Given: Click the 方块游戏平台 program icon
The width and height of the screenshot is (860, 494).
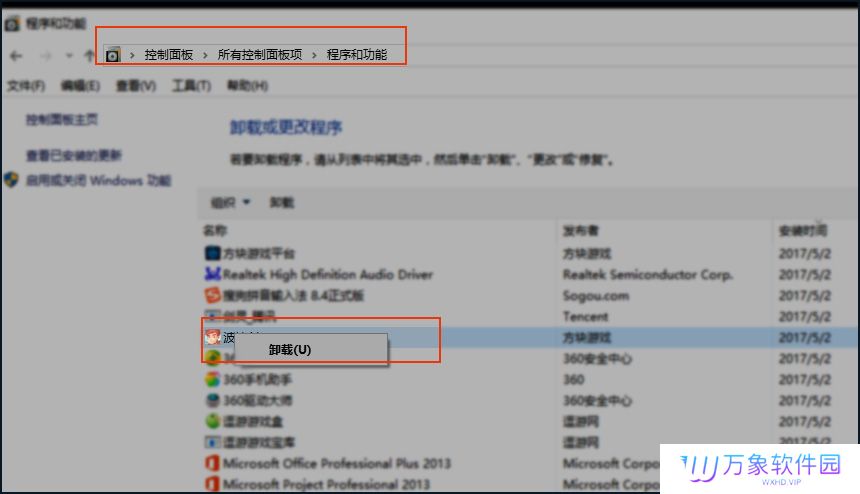Looking at the screenshot, I should click(213, 253).
